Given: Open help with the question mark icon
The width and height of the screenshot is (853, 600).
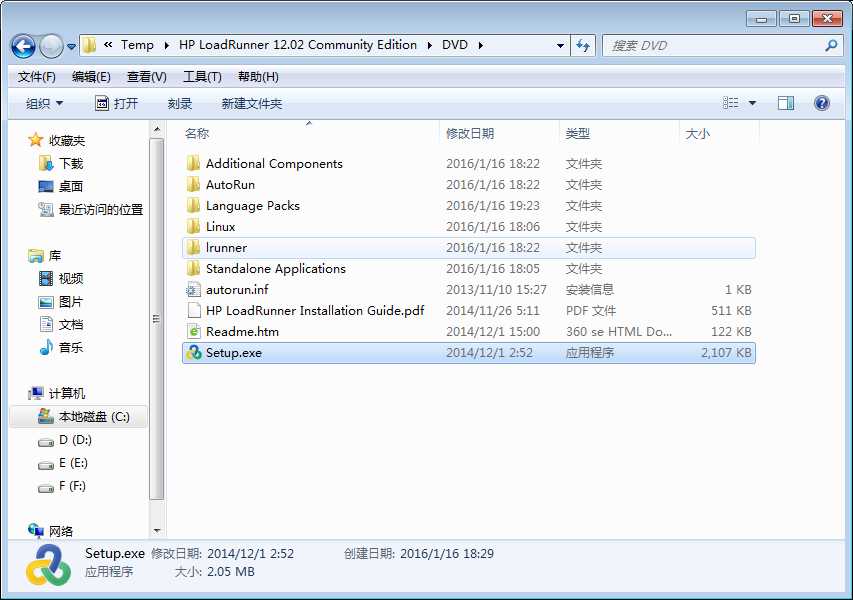Looking at the screenshot, I should [x=821, y=103].
